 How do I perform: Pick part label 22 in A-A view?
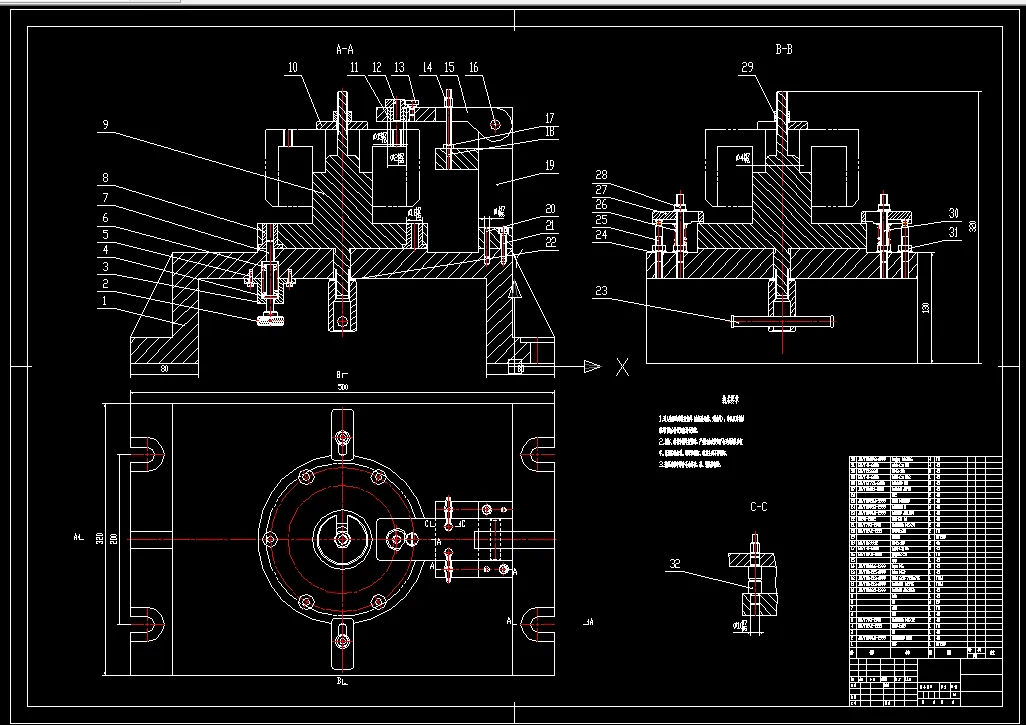tap(550, 241)
